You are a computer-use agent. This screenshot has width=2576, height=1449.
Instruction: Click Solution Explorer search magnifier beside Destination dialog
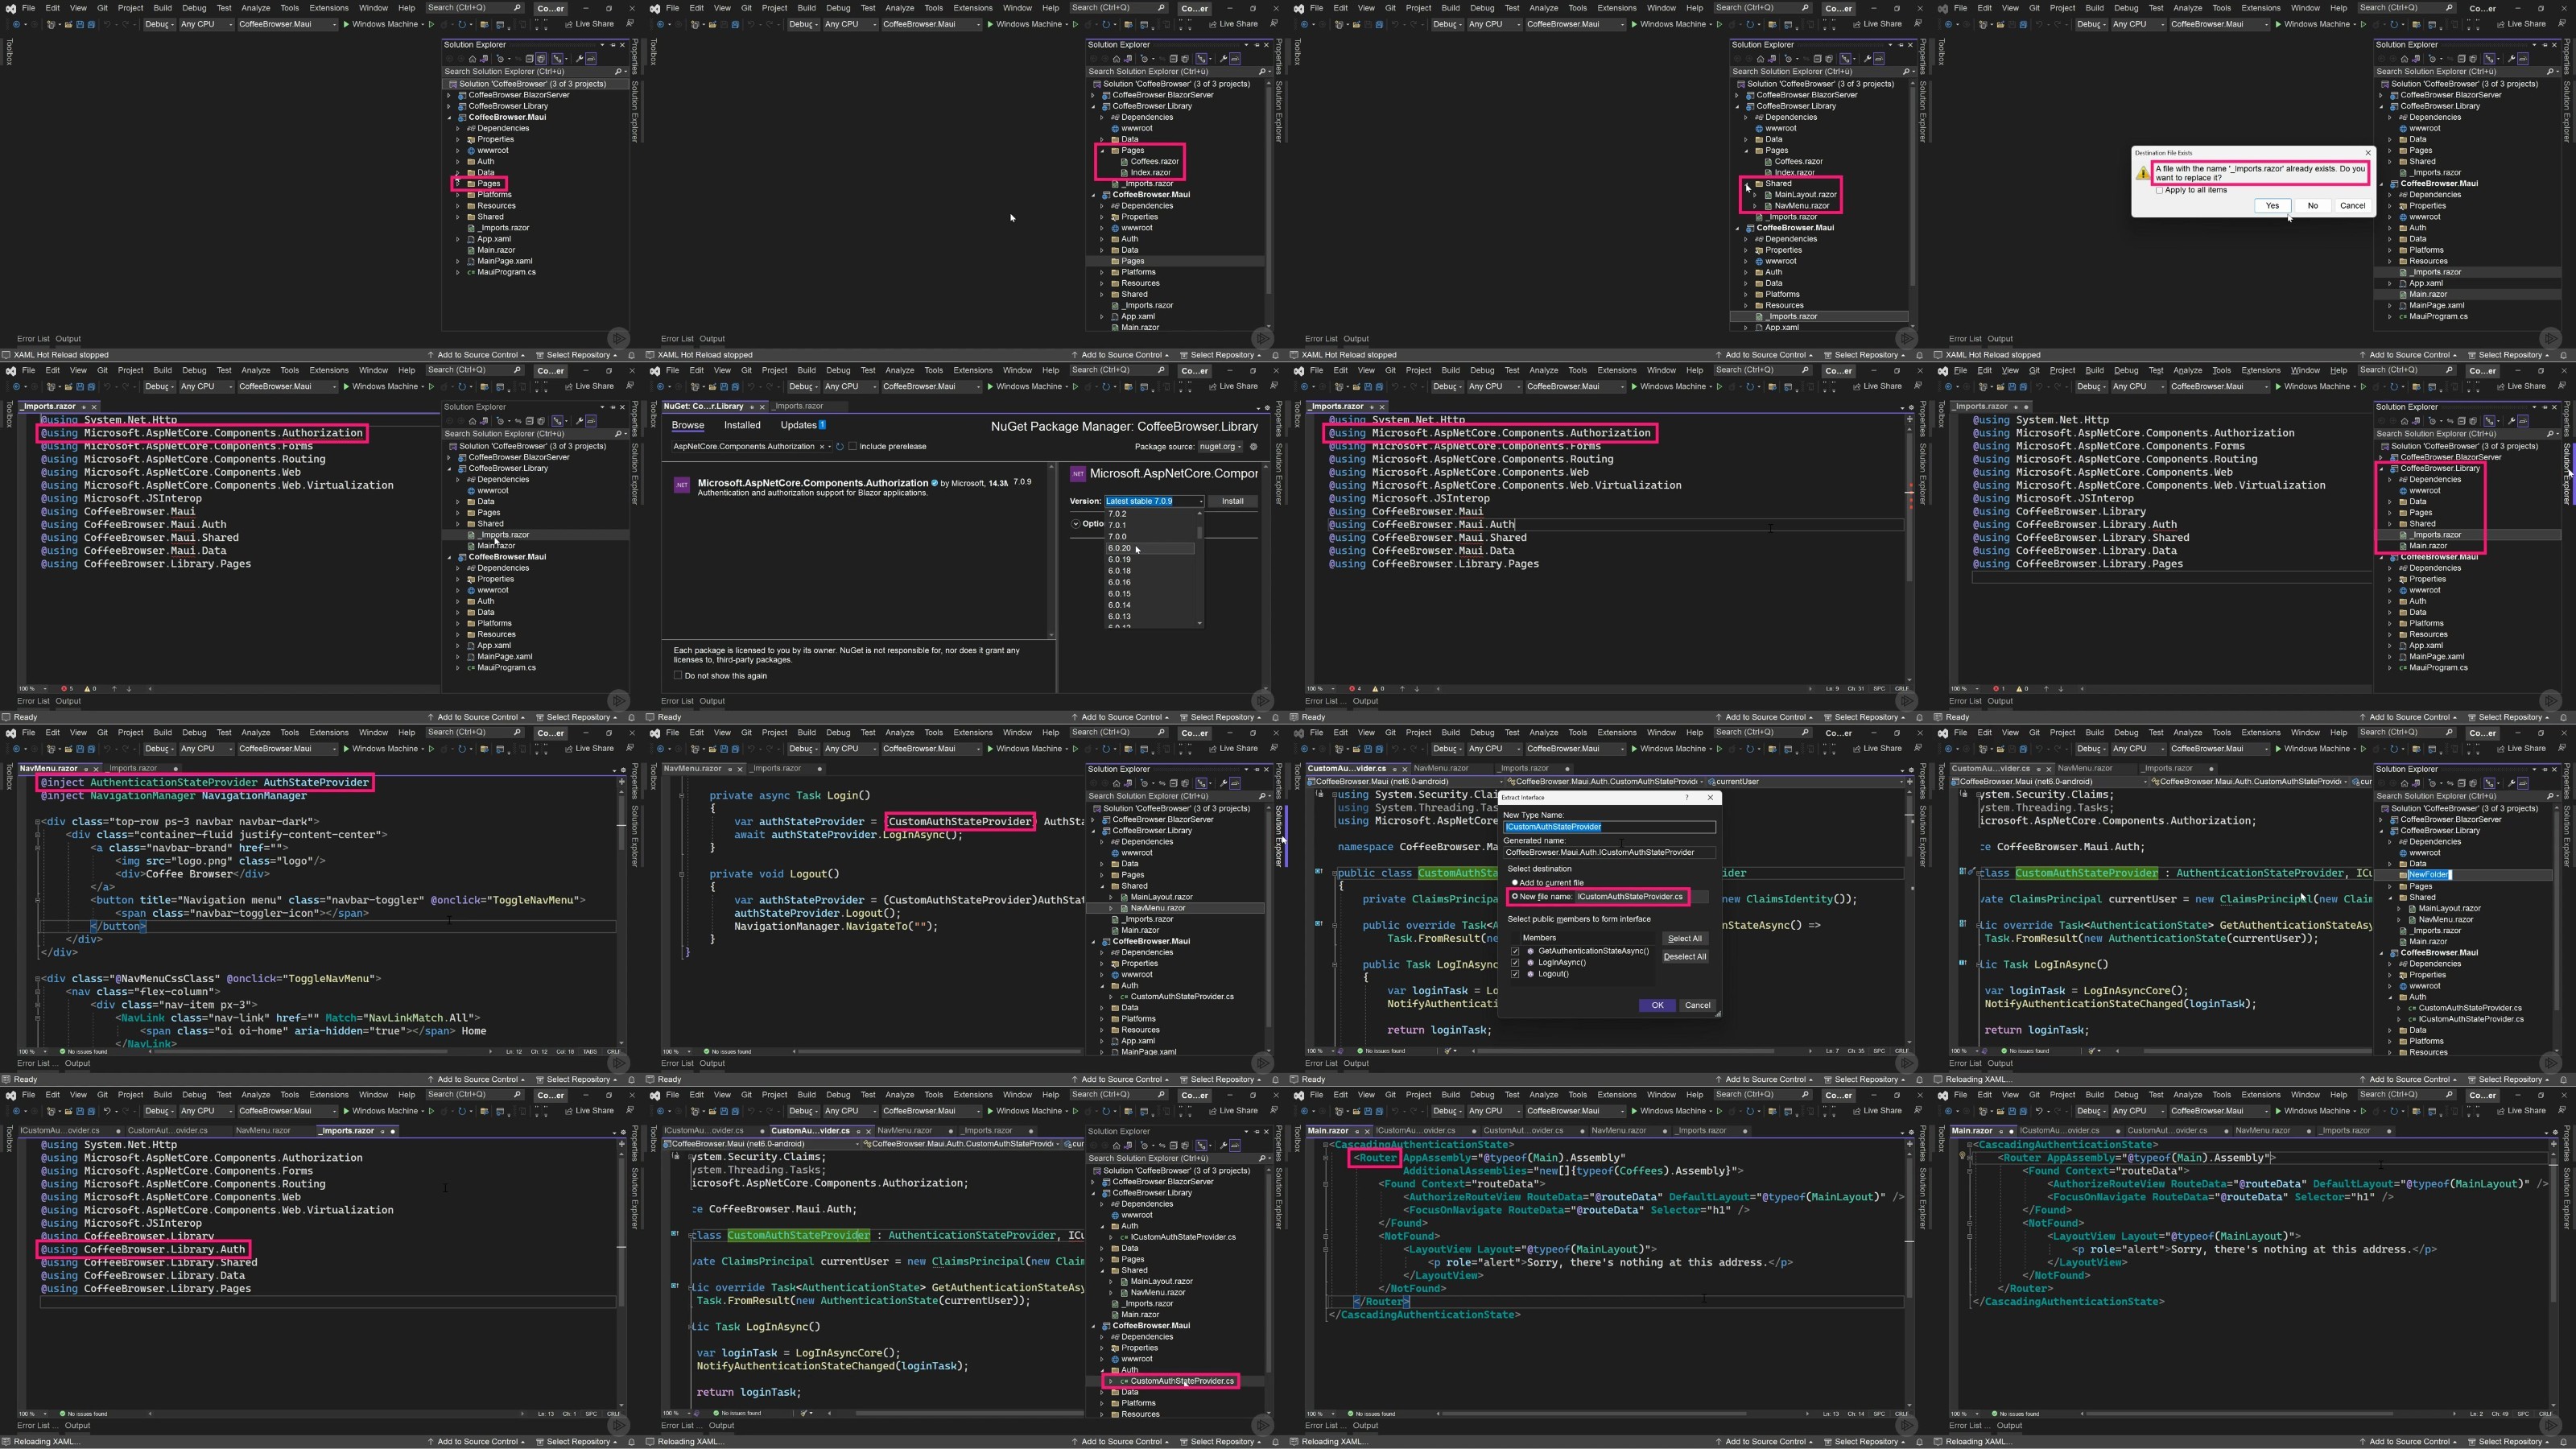(2550, 72)
